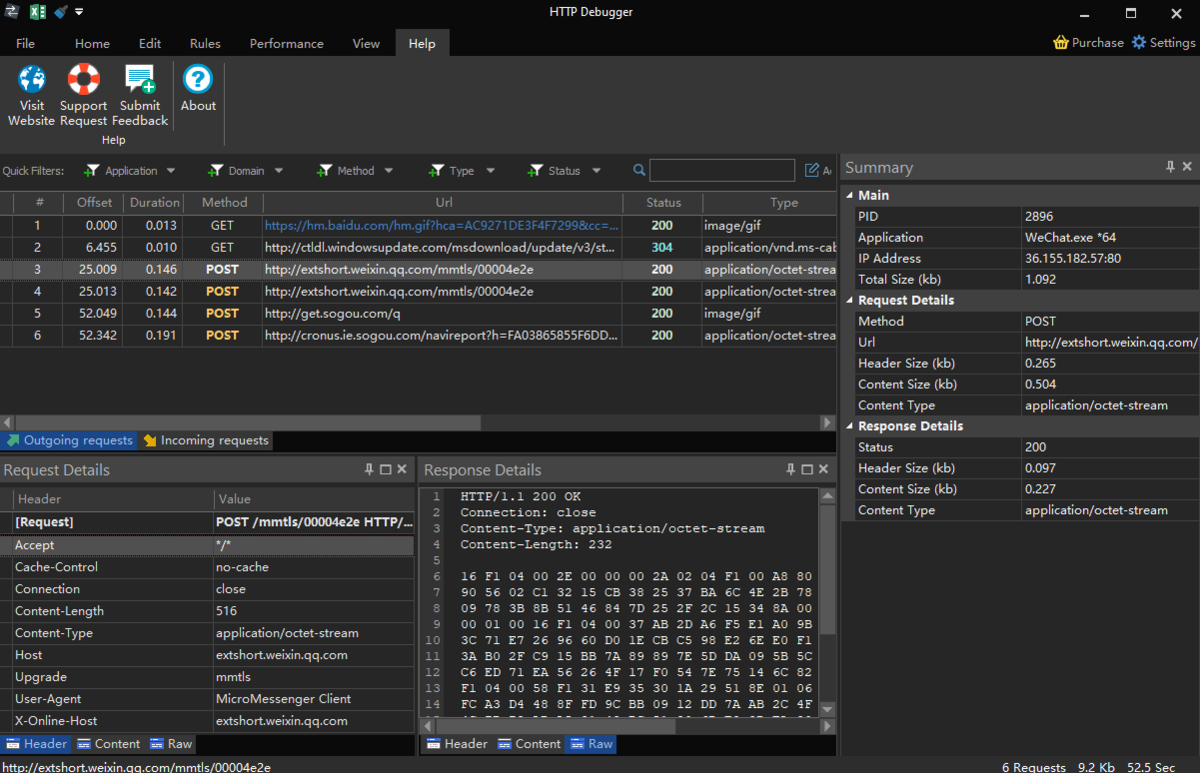Sort the request list by Status column

pyautogui.click(x=663, y=203)
